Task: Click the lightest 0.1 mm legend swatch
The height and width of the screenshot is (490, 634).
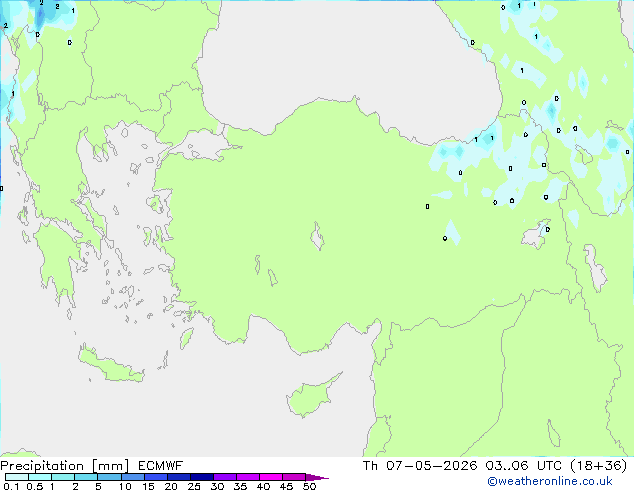Action: click(x=17, y=477)
